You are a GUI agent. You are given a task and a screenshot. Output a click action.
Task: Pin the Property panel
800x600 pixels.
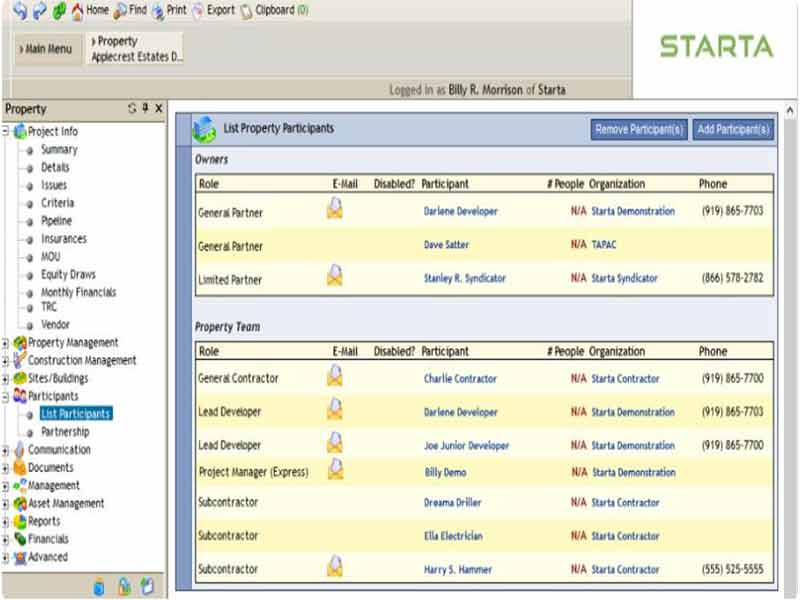[145, 108]
